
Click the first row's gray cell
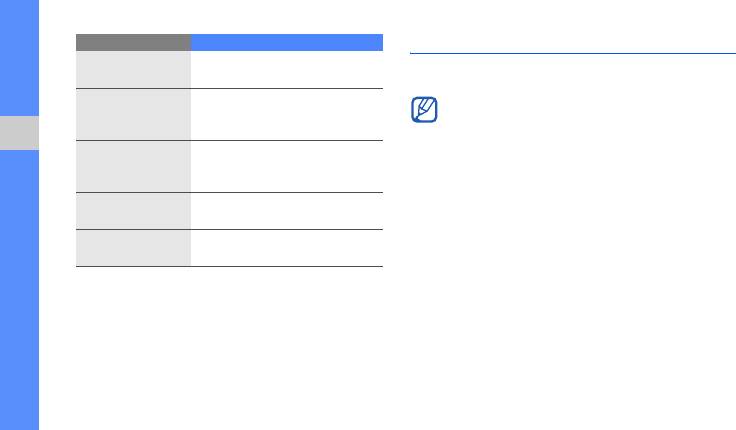tap(133, 69)
